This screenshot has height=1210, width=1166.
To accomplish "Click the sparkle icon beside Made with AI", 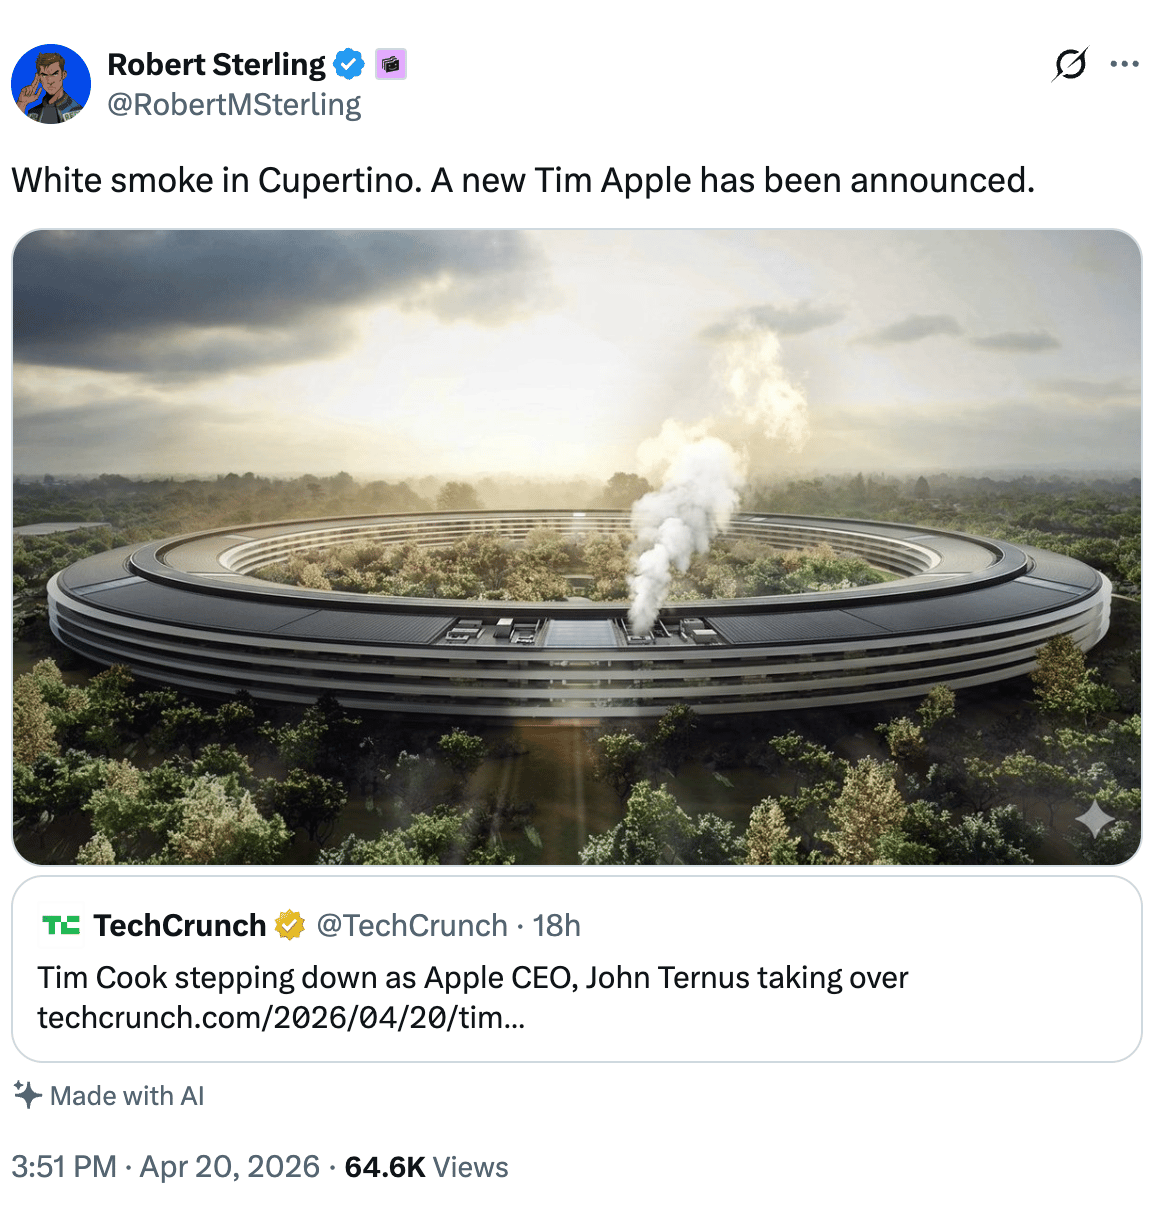I will [28, 1095].
